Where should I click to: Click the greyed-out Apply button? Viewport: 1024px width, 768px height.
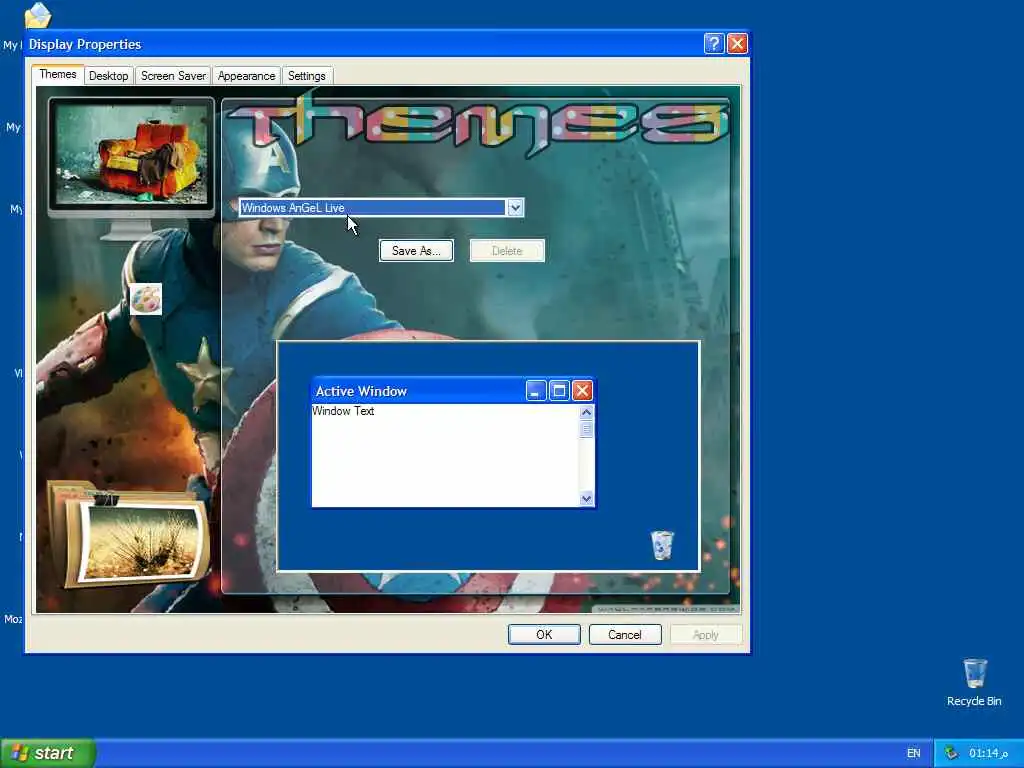pyautogui.click(x=706, y=635)
